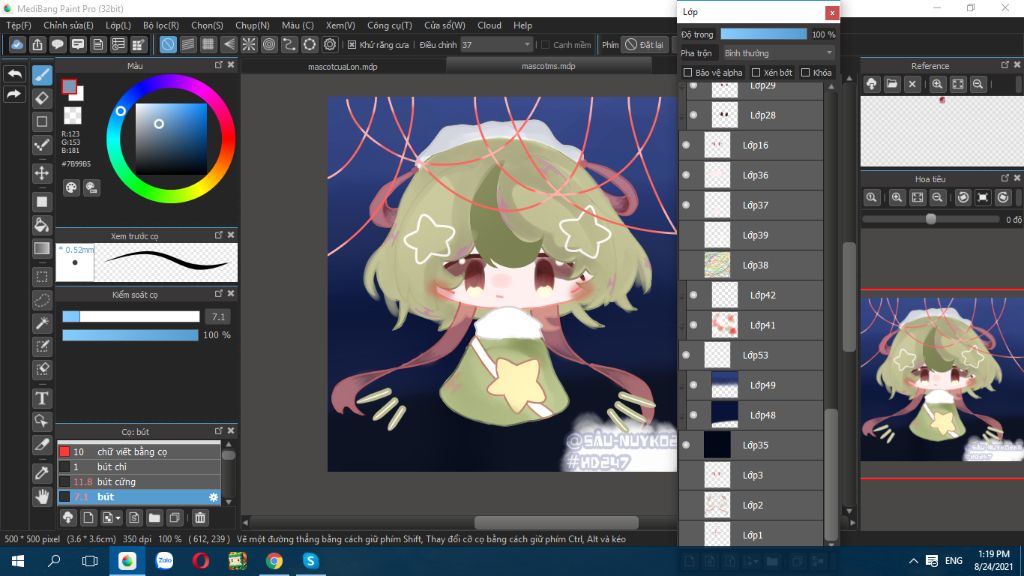The width and height of the screenshot is (1024, 576).
Task: Open the Công cụ(T) menu
Action: [x=389, y=25]
